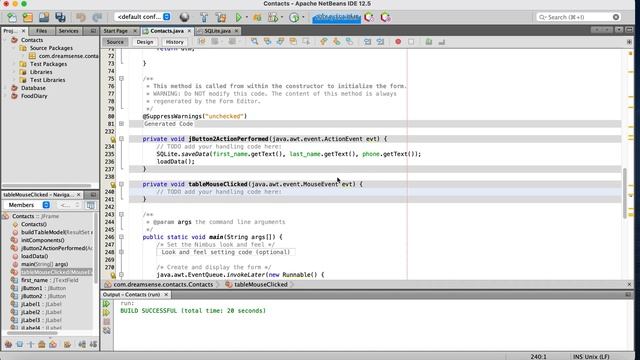Open the Start Page tab
This screenshot has height=360, width=640.
[x=116, y=31]
